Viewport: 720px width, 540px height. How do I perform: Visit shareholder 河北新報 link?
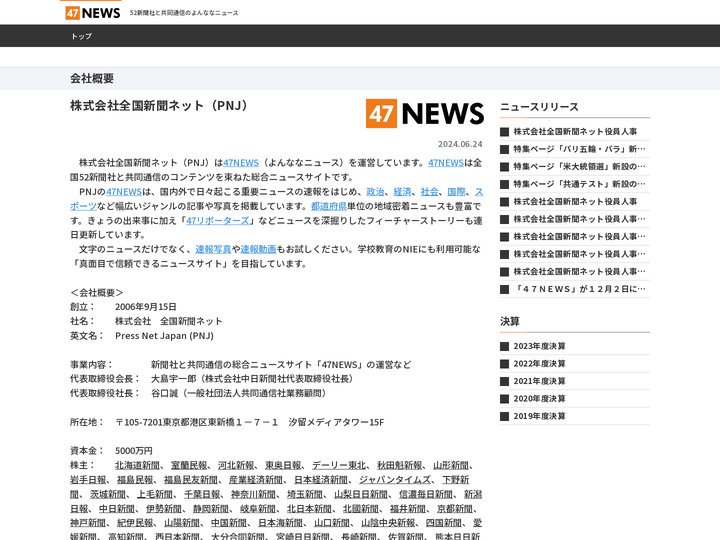pyautogui.click(x=236, y=465)
